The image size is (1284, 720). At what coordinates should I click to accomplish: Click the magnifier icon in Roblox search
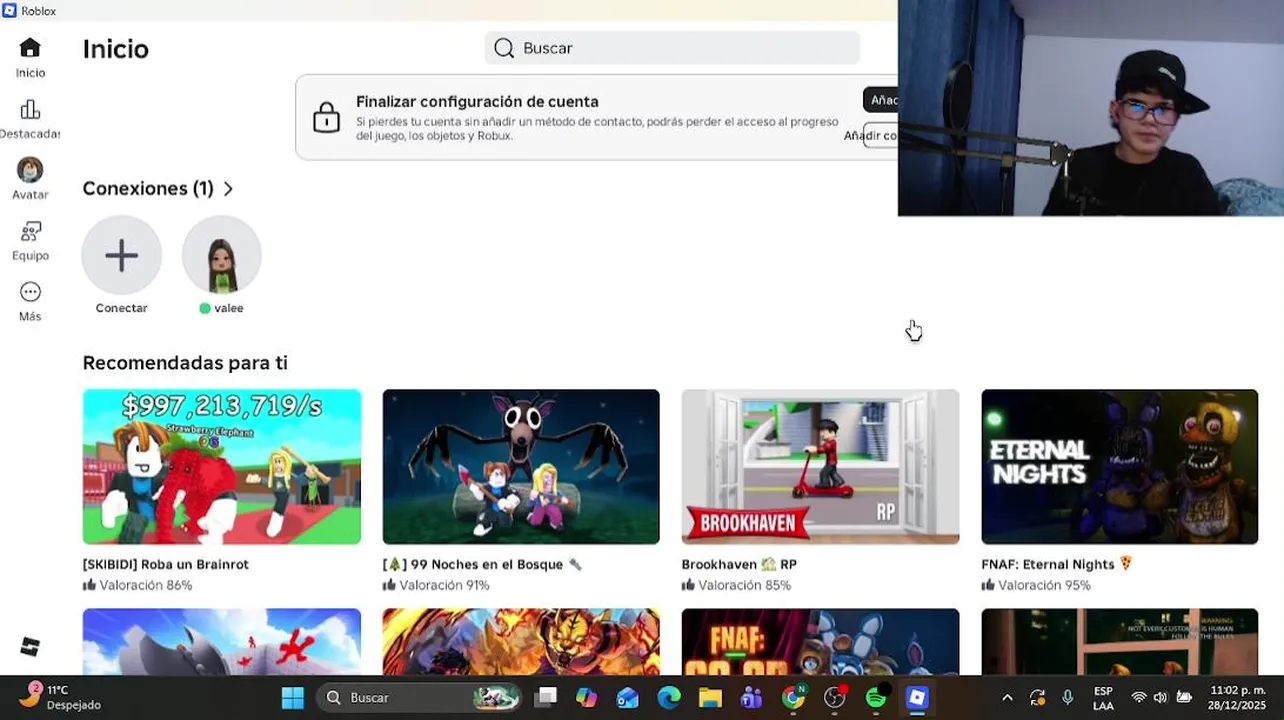click(x=504, y=48)
